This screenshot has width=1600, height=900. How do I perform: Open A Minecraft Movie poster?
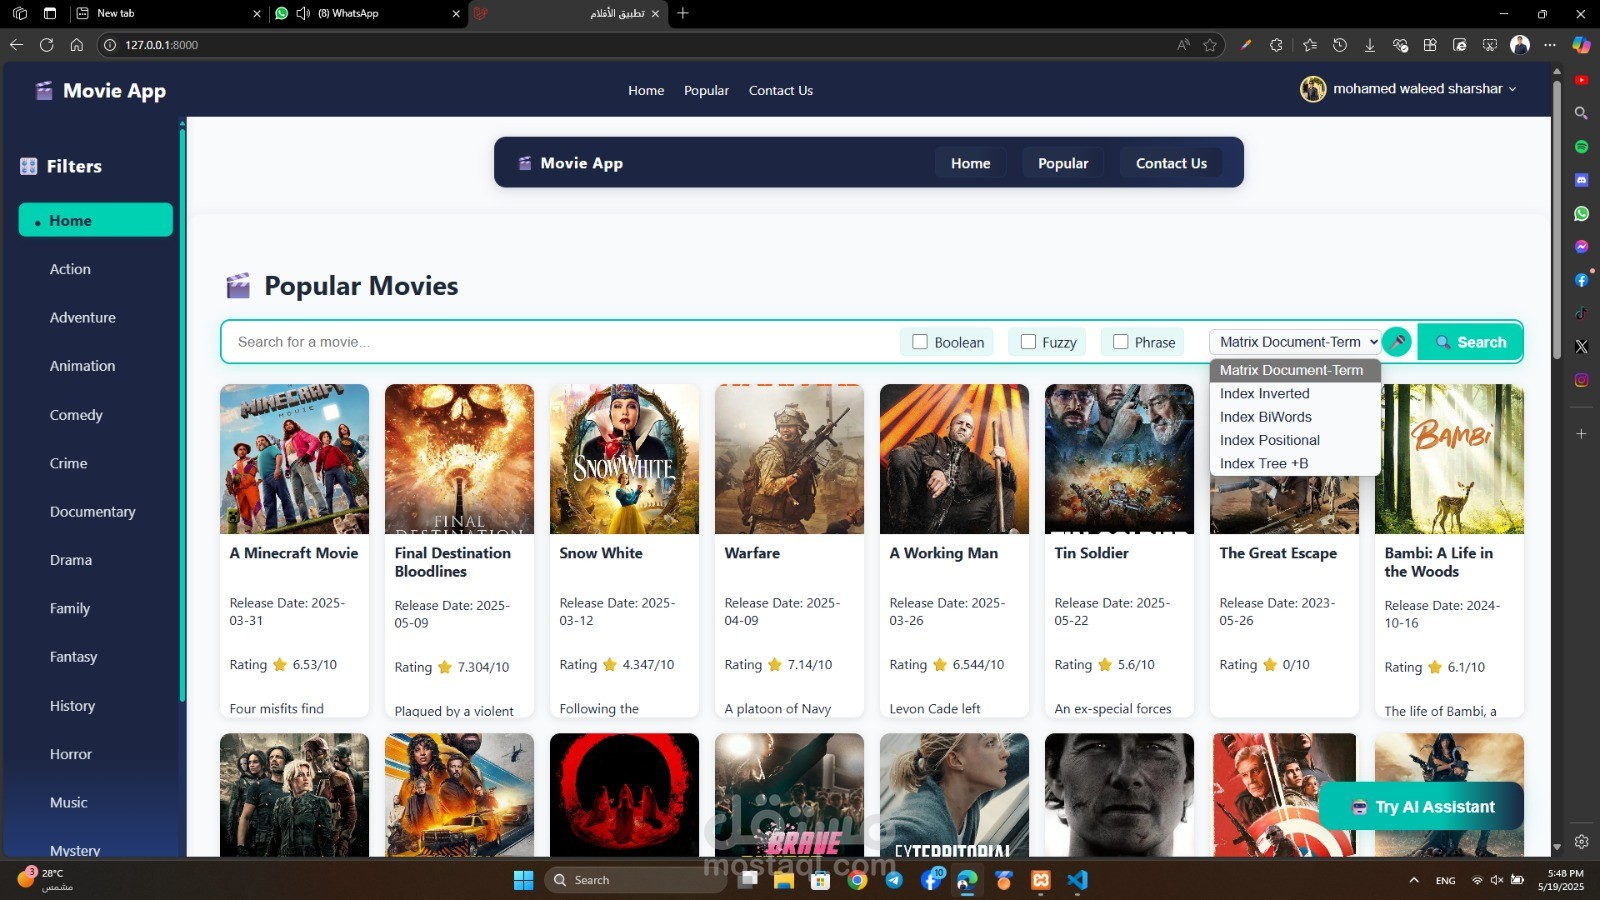[294, 459]
